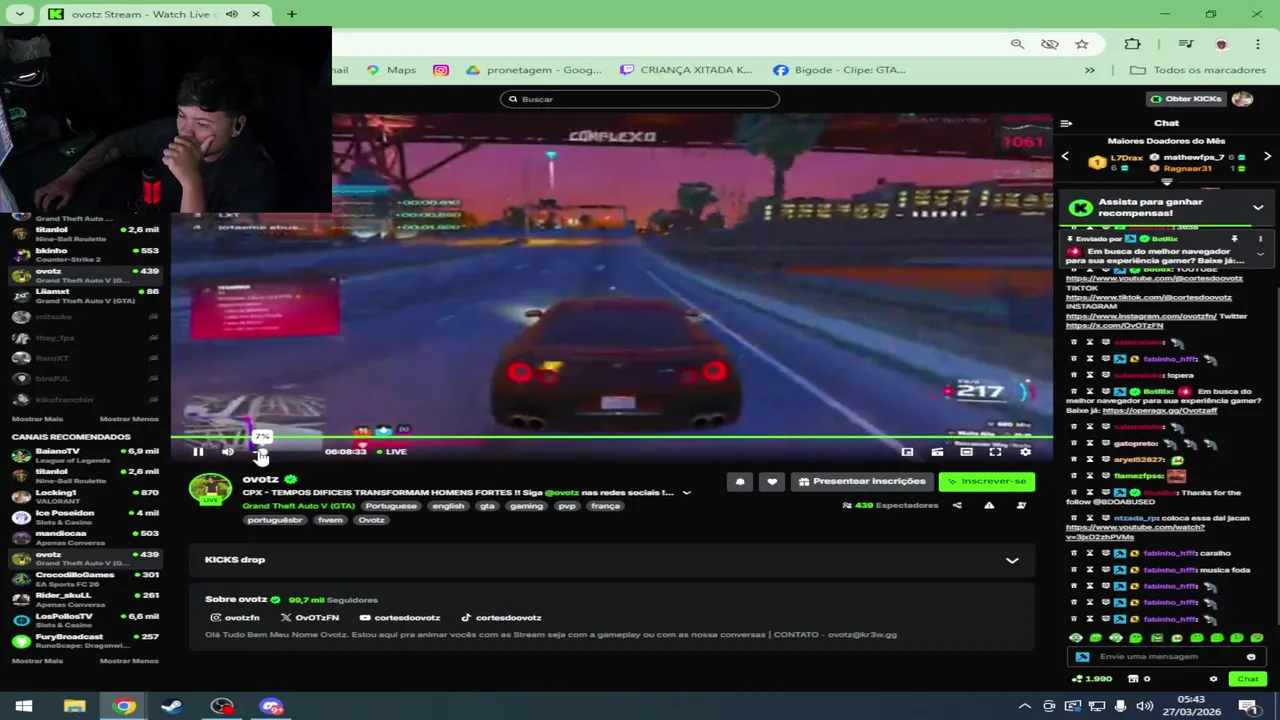
Task: Open cortesdoovotz TikTok link in Sobre
Action: (x=501, y=618)
